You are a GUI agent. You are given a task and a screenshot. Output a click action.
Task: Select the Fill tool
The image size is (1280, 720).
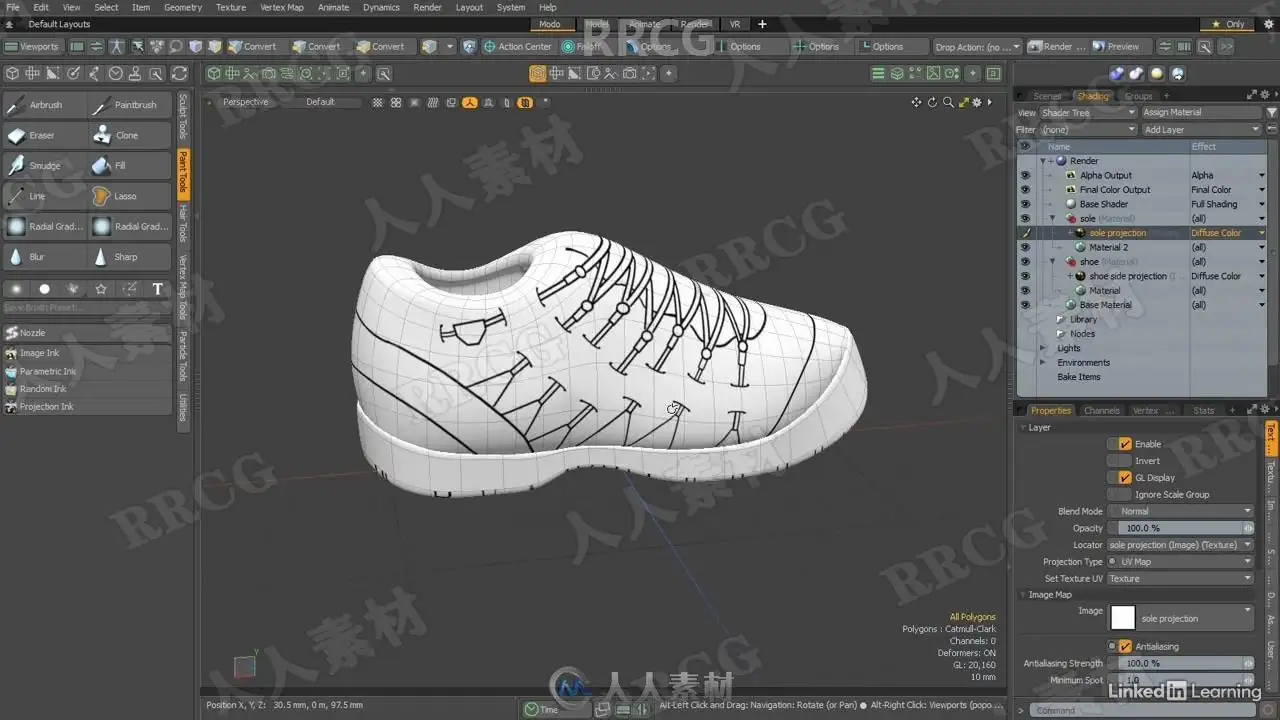point(130,166)
